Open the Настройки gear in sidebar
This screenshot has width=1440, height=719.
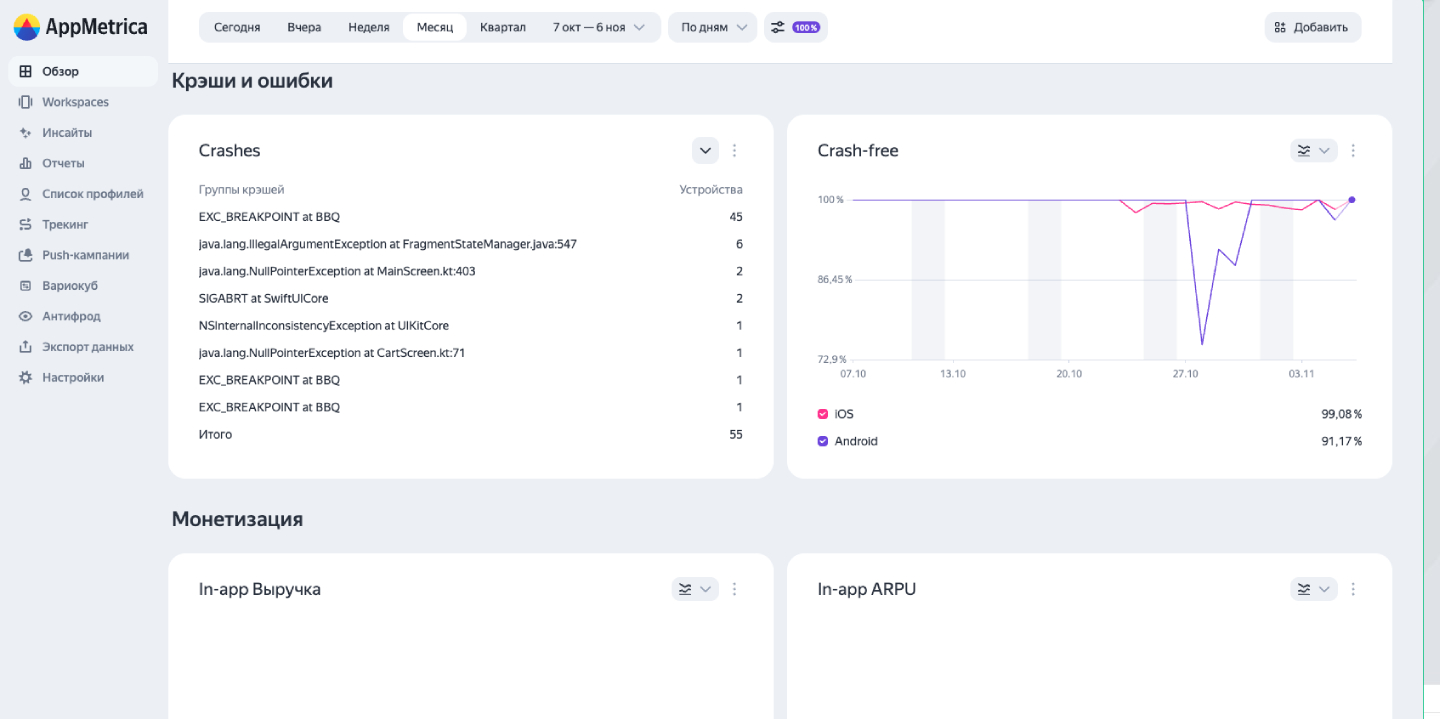pos(70,377)
